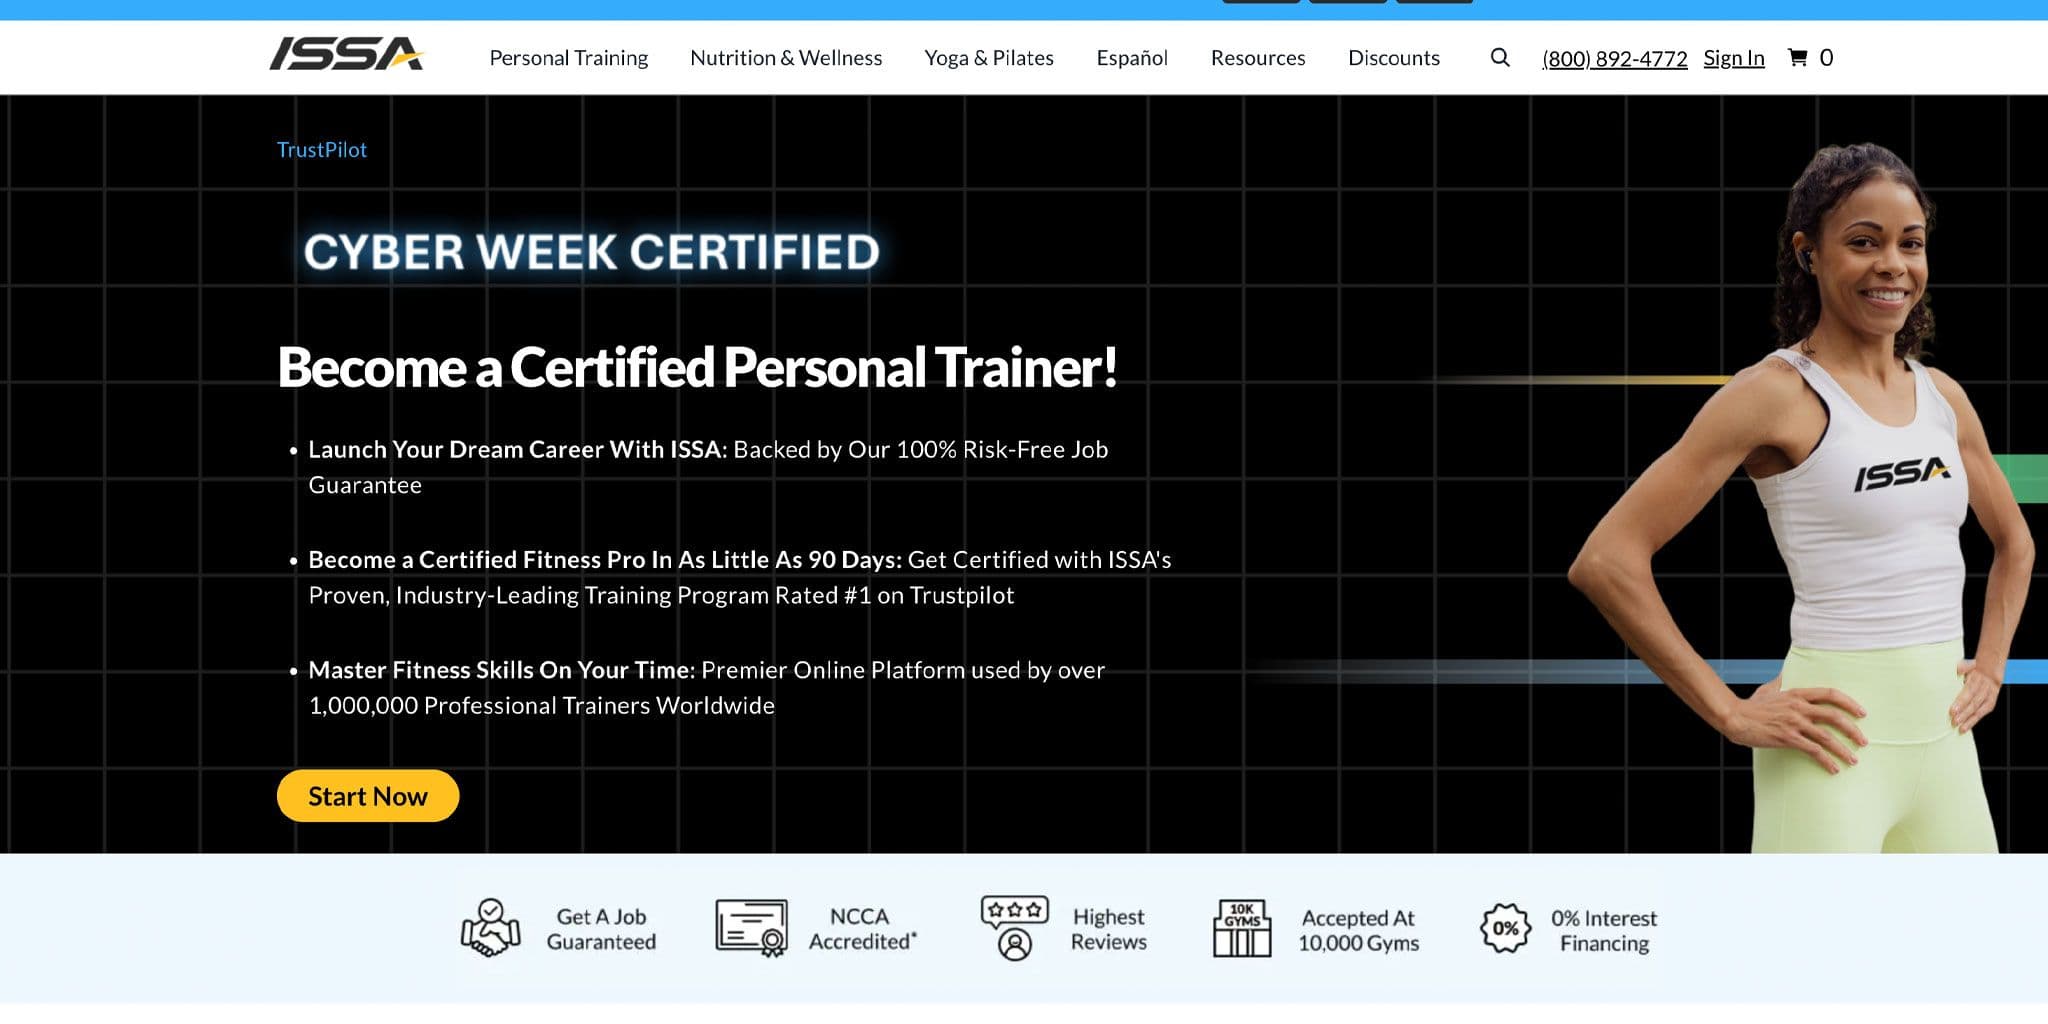Screen dimensions: 2048x1024
Task: Open the TrustPilot link
Action: [321, 150]
